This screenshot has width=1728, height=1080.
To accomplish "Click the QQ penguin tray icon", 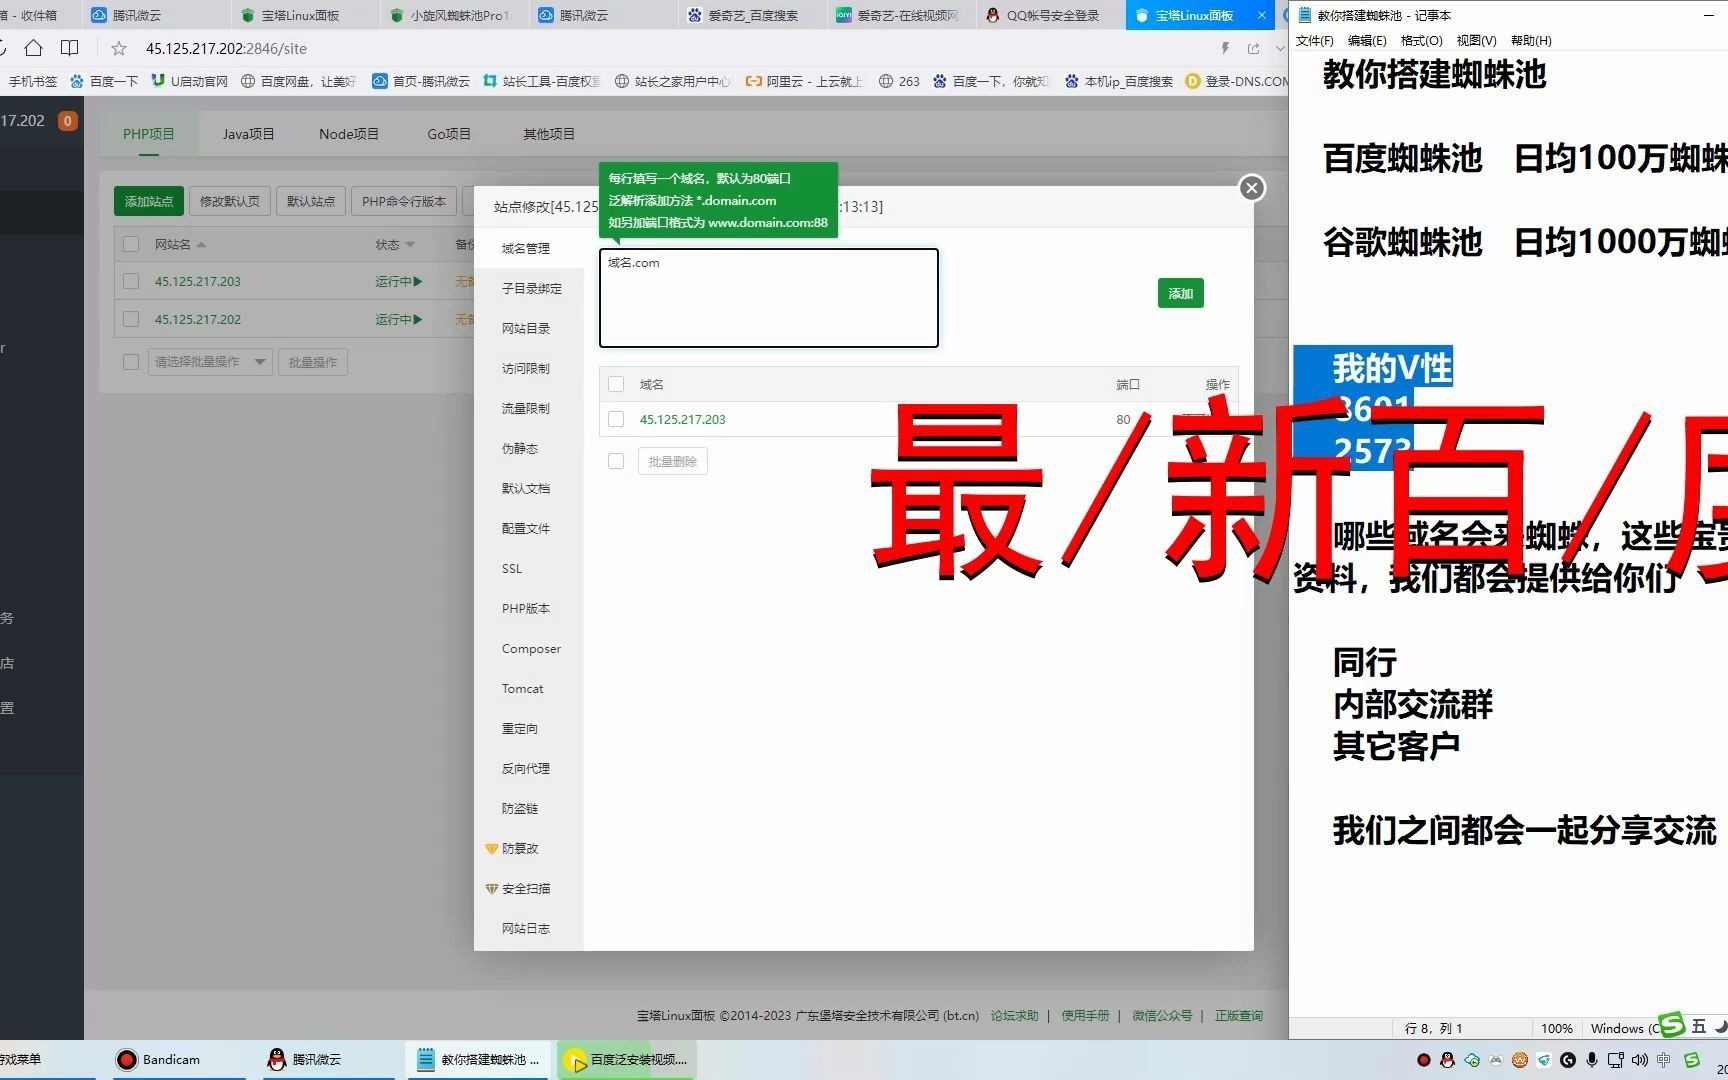I will point(1447,1060).
